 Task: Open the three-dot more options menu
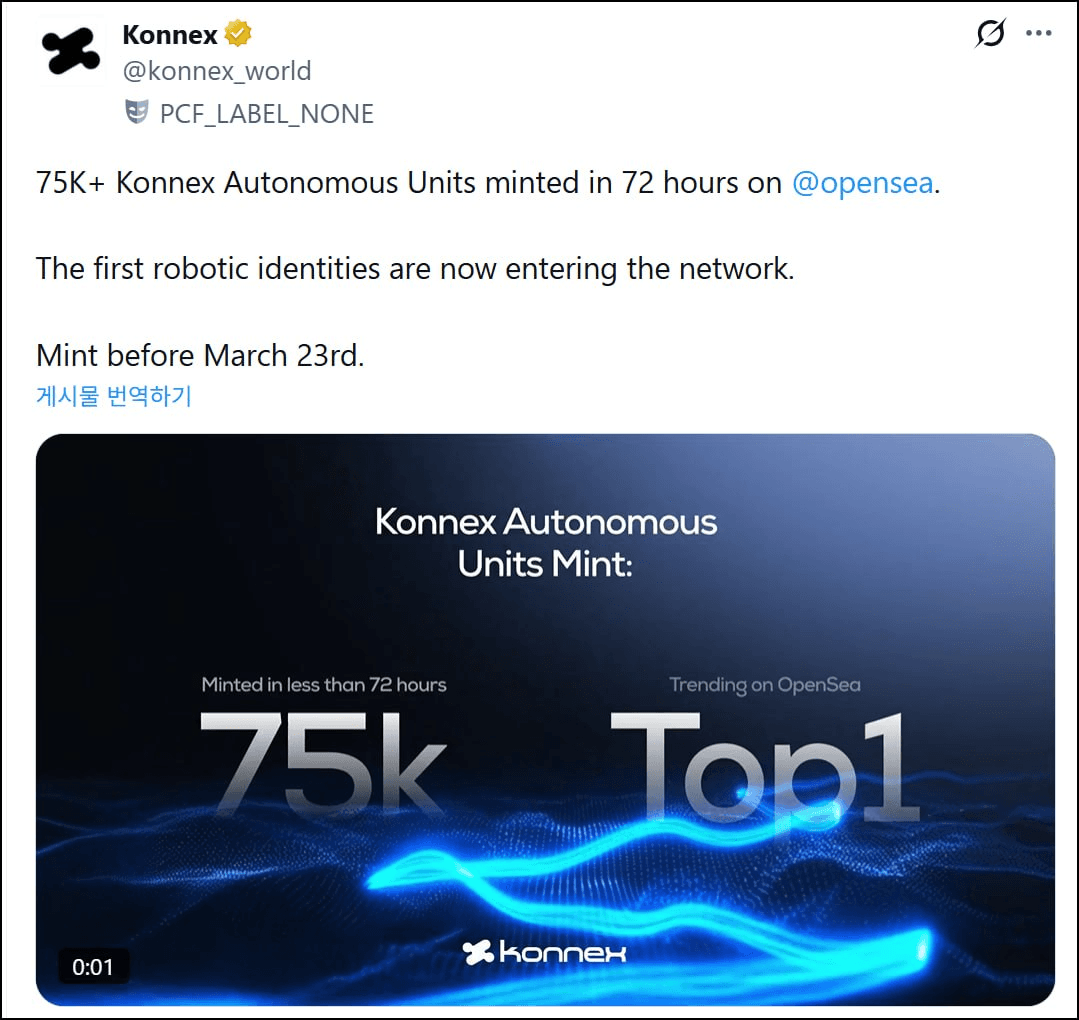(1039, 34)
